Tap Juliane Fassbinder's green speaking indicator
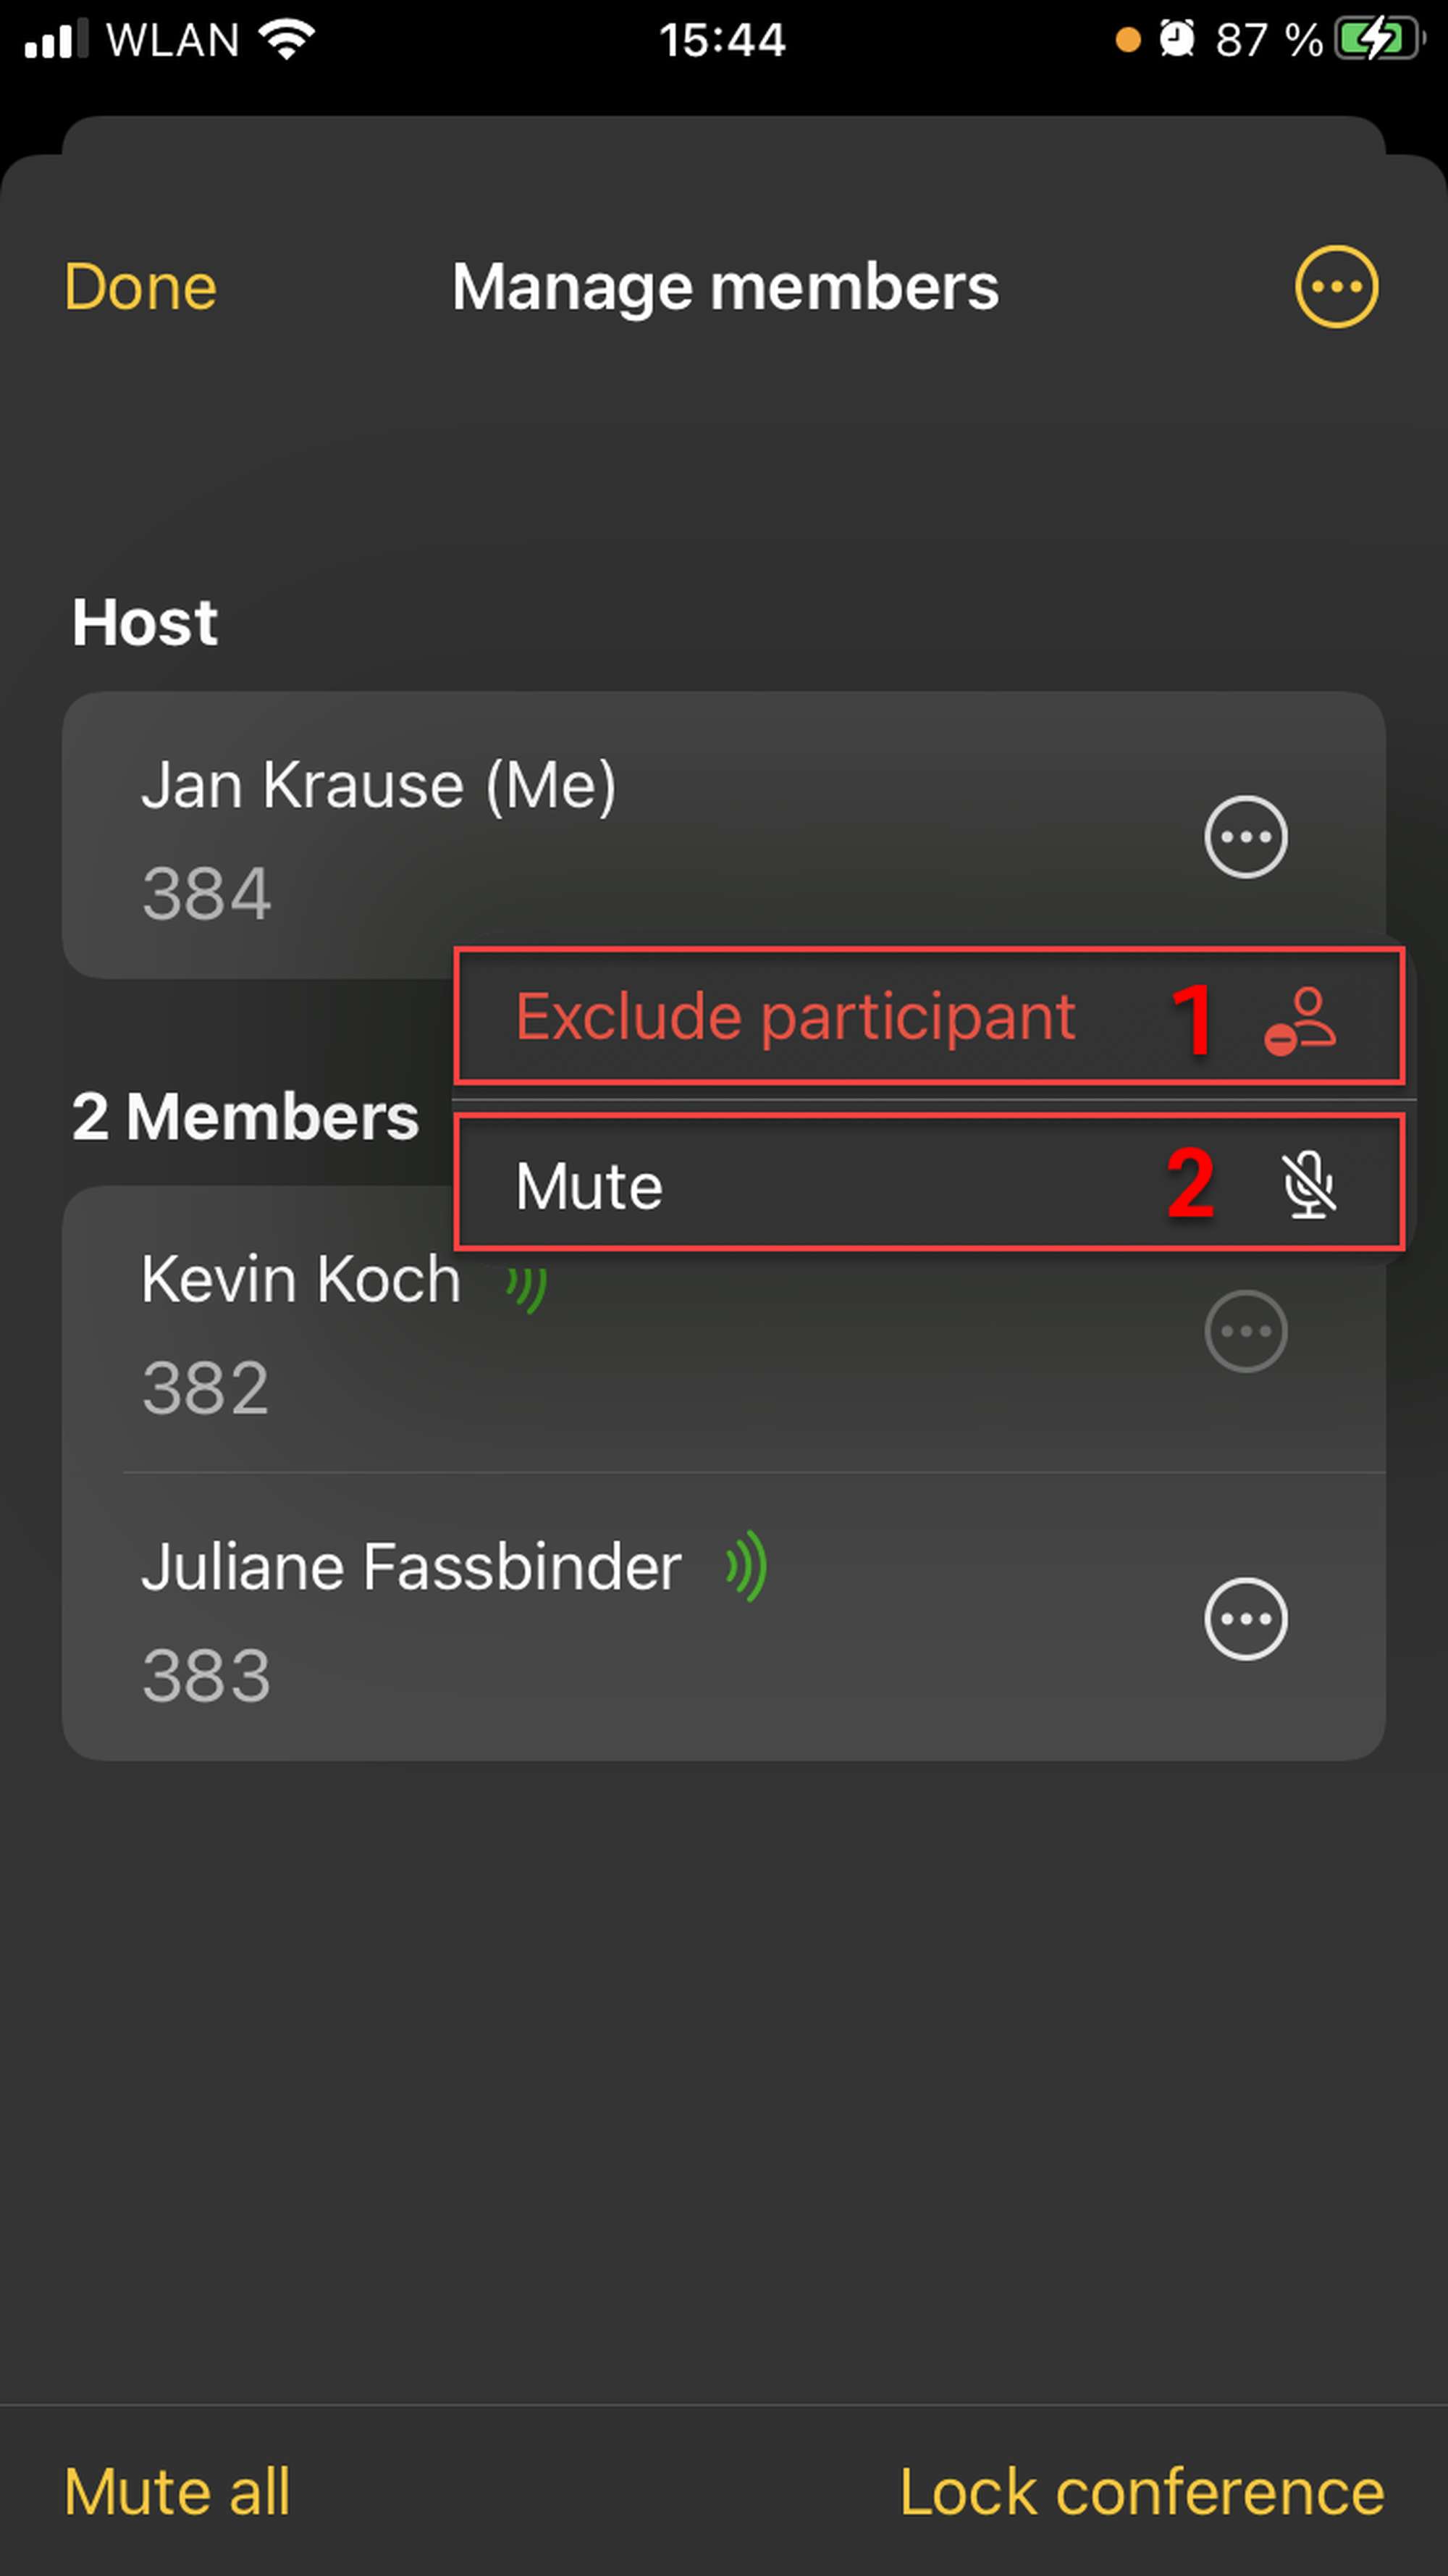 click(747, 1566)
